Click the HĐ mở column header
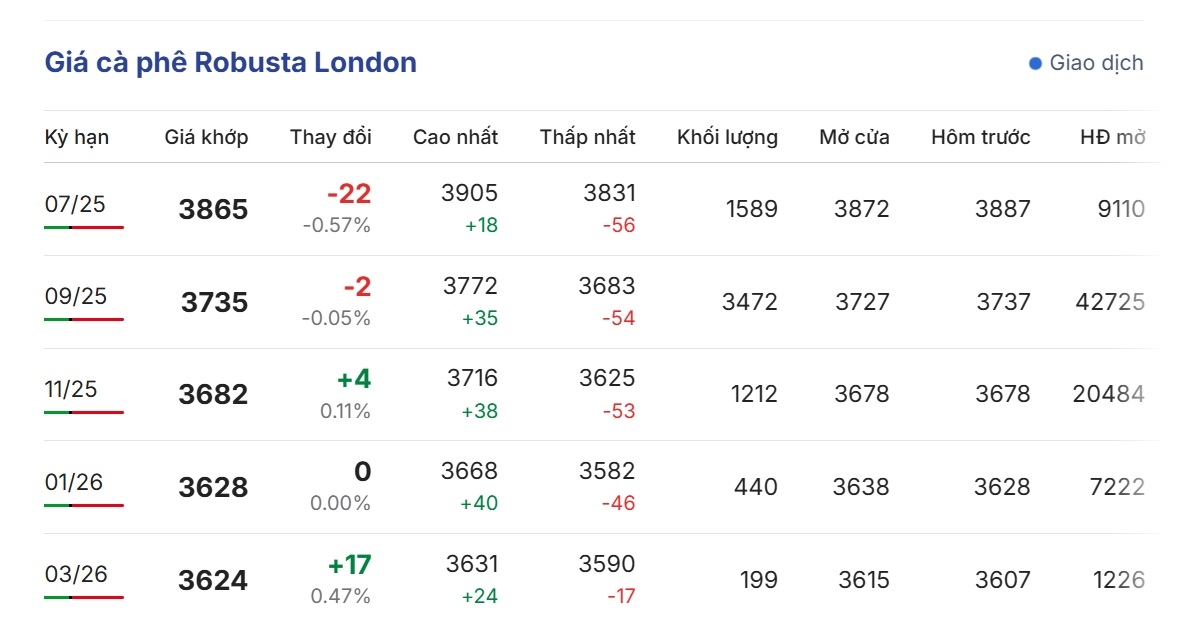The width and height of the screenshot is (1191, 623). (x=1113, y=138)
